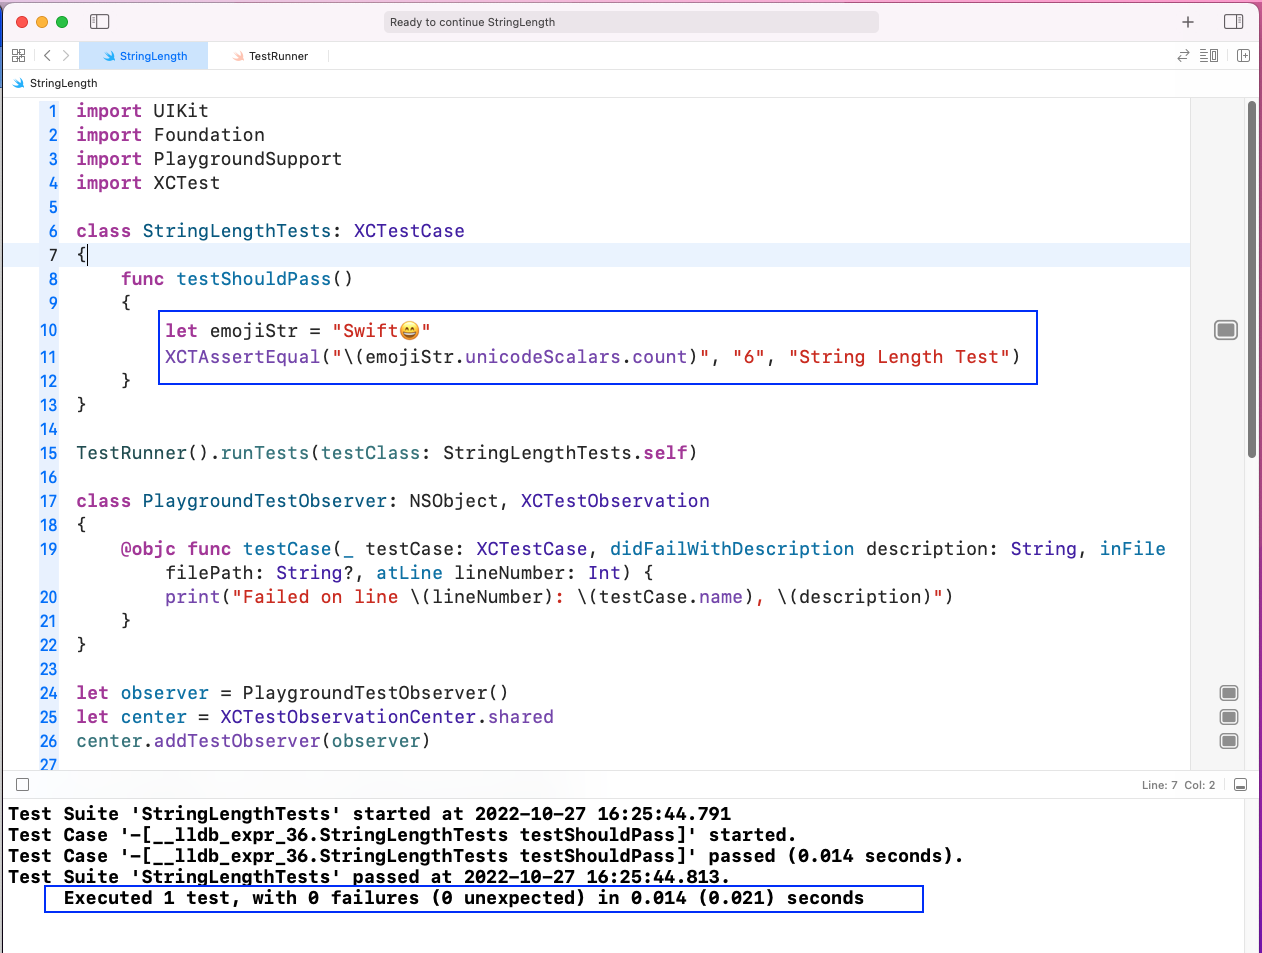Image resolution: width=1262 pixels, height=953 pixels.
Task: Go forward with the right chevron
Action: [66, 56]
